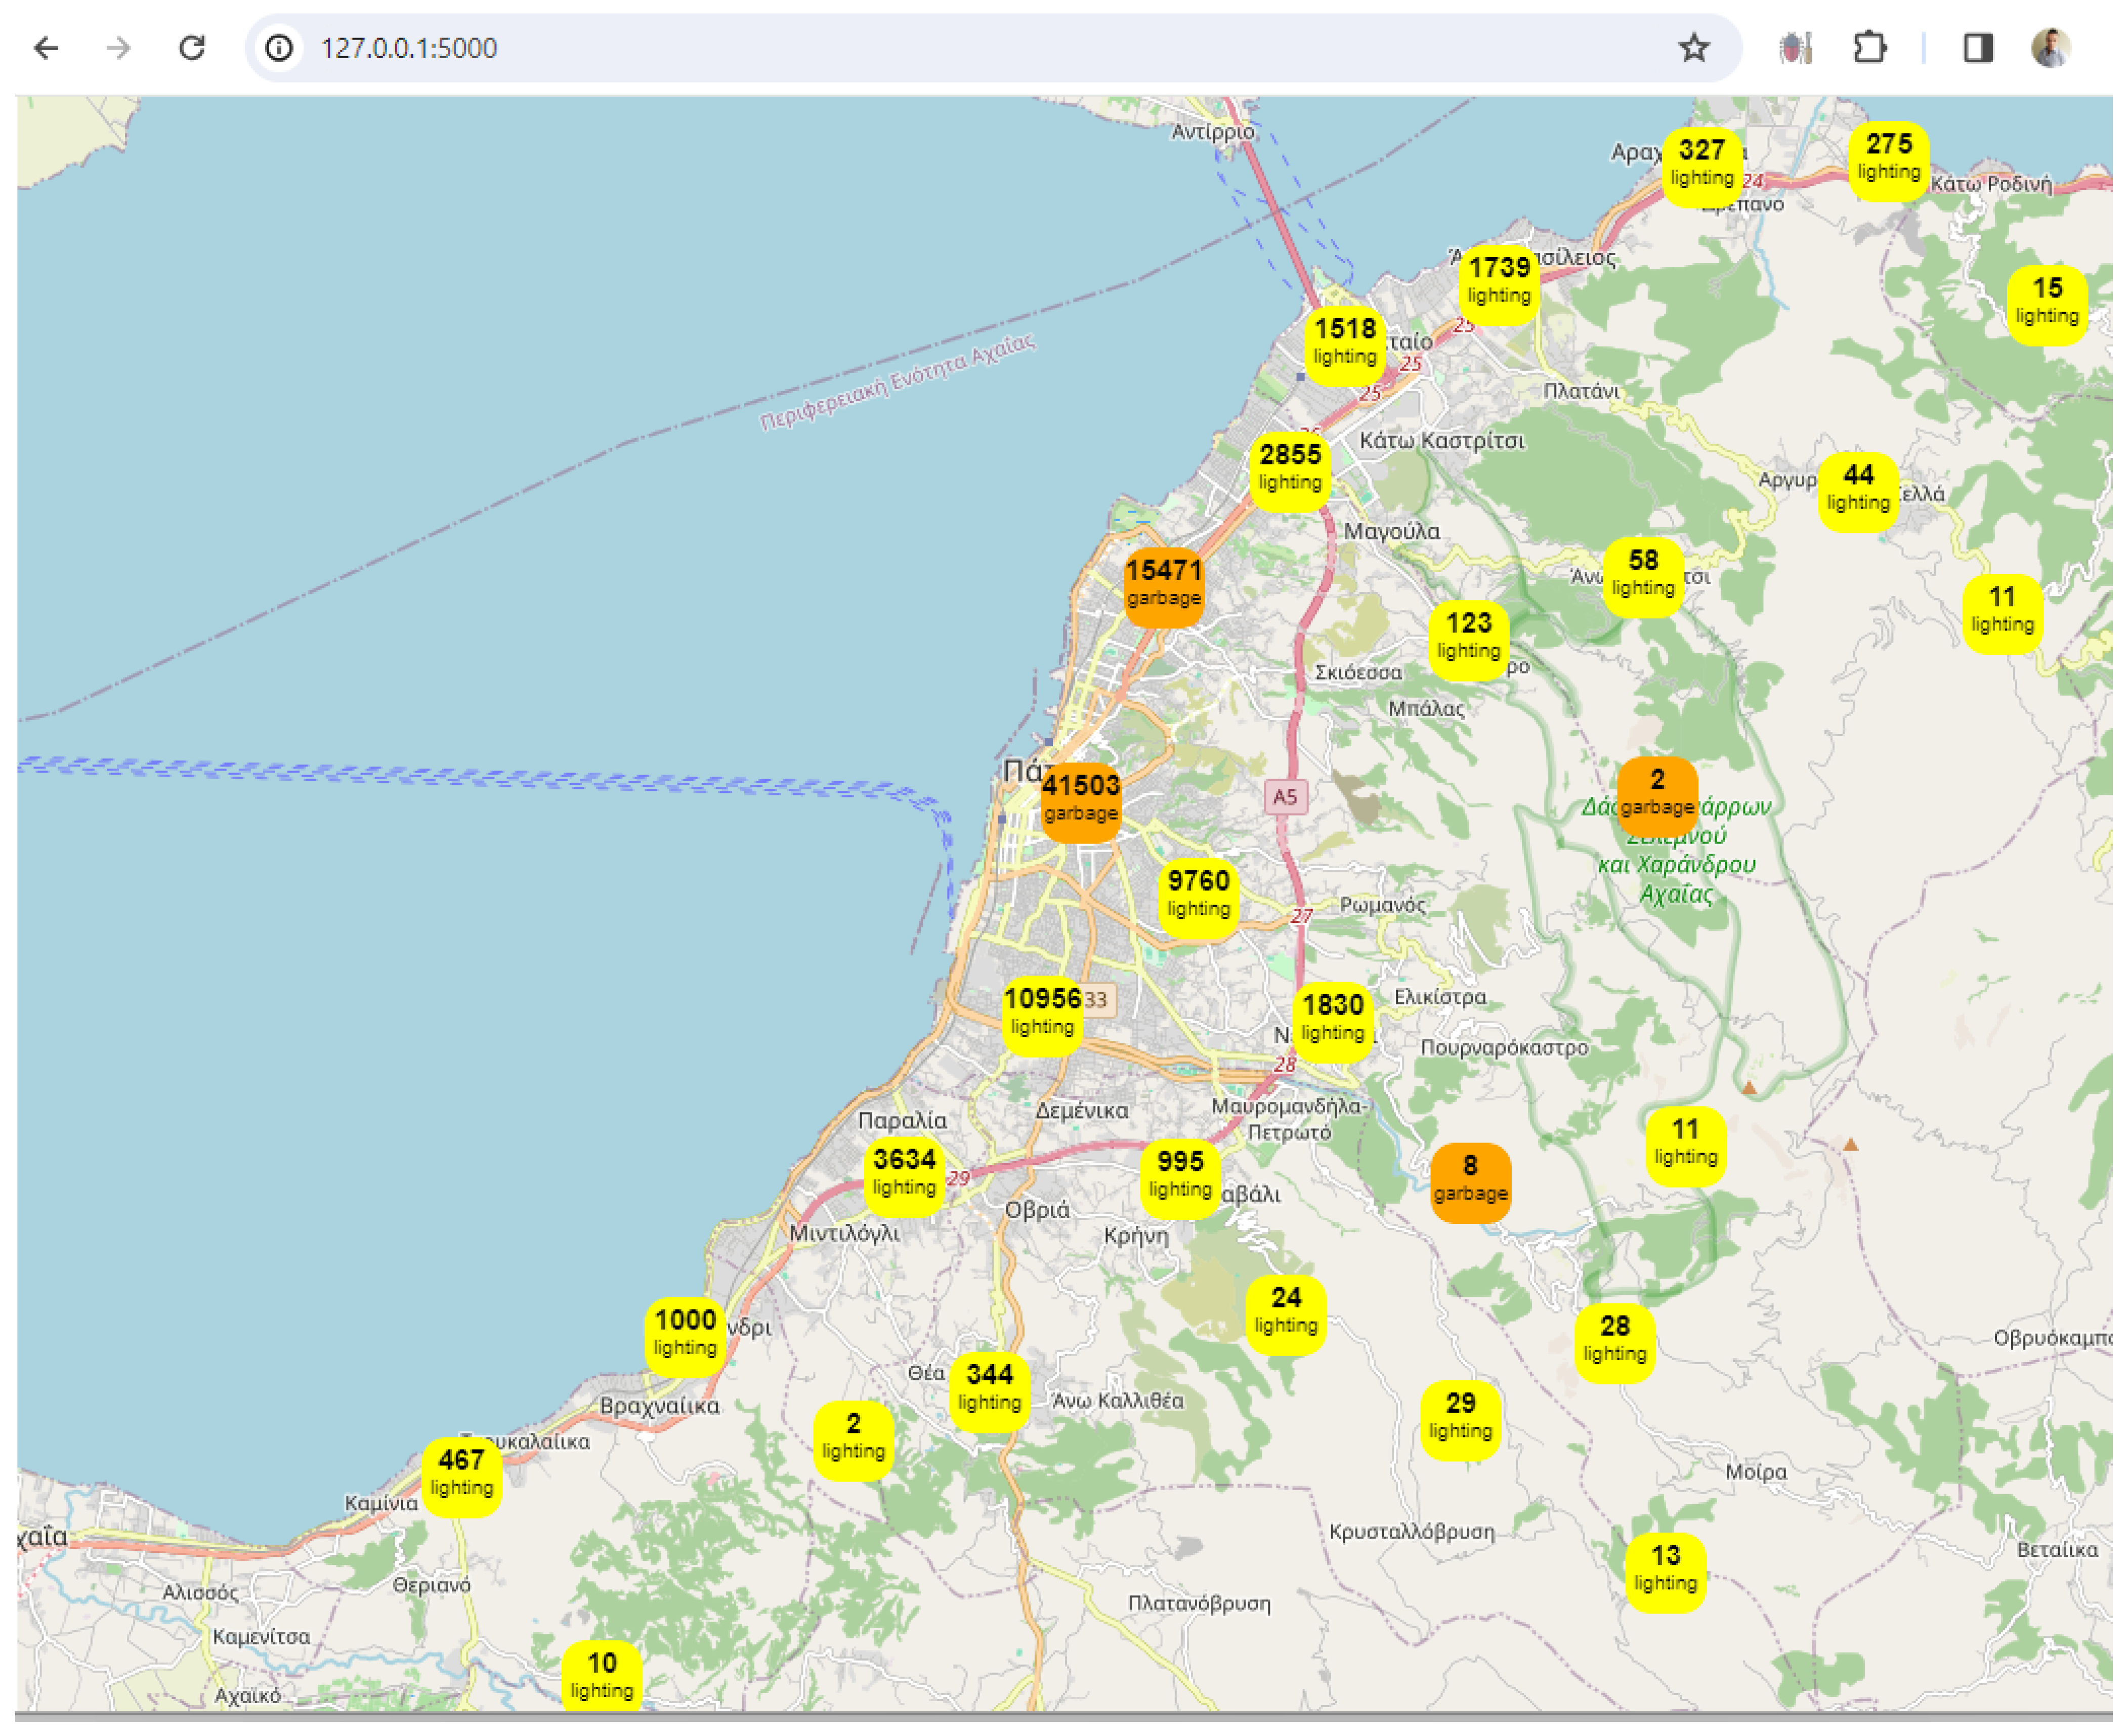Viewport: 2128px width, 1736px height.
Task: Select the 1739 lighting cluster marker
Action: tap(1499, 282)
